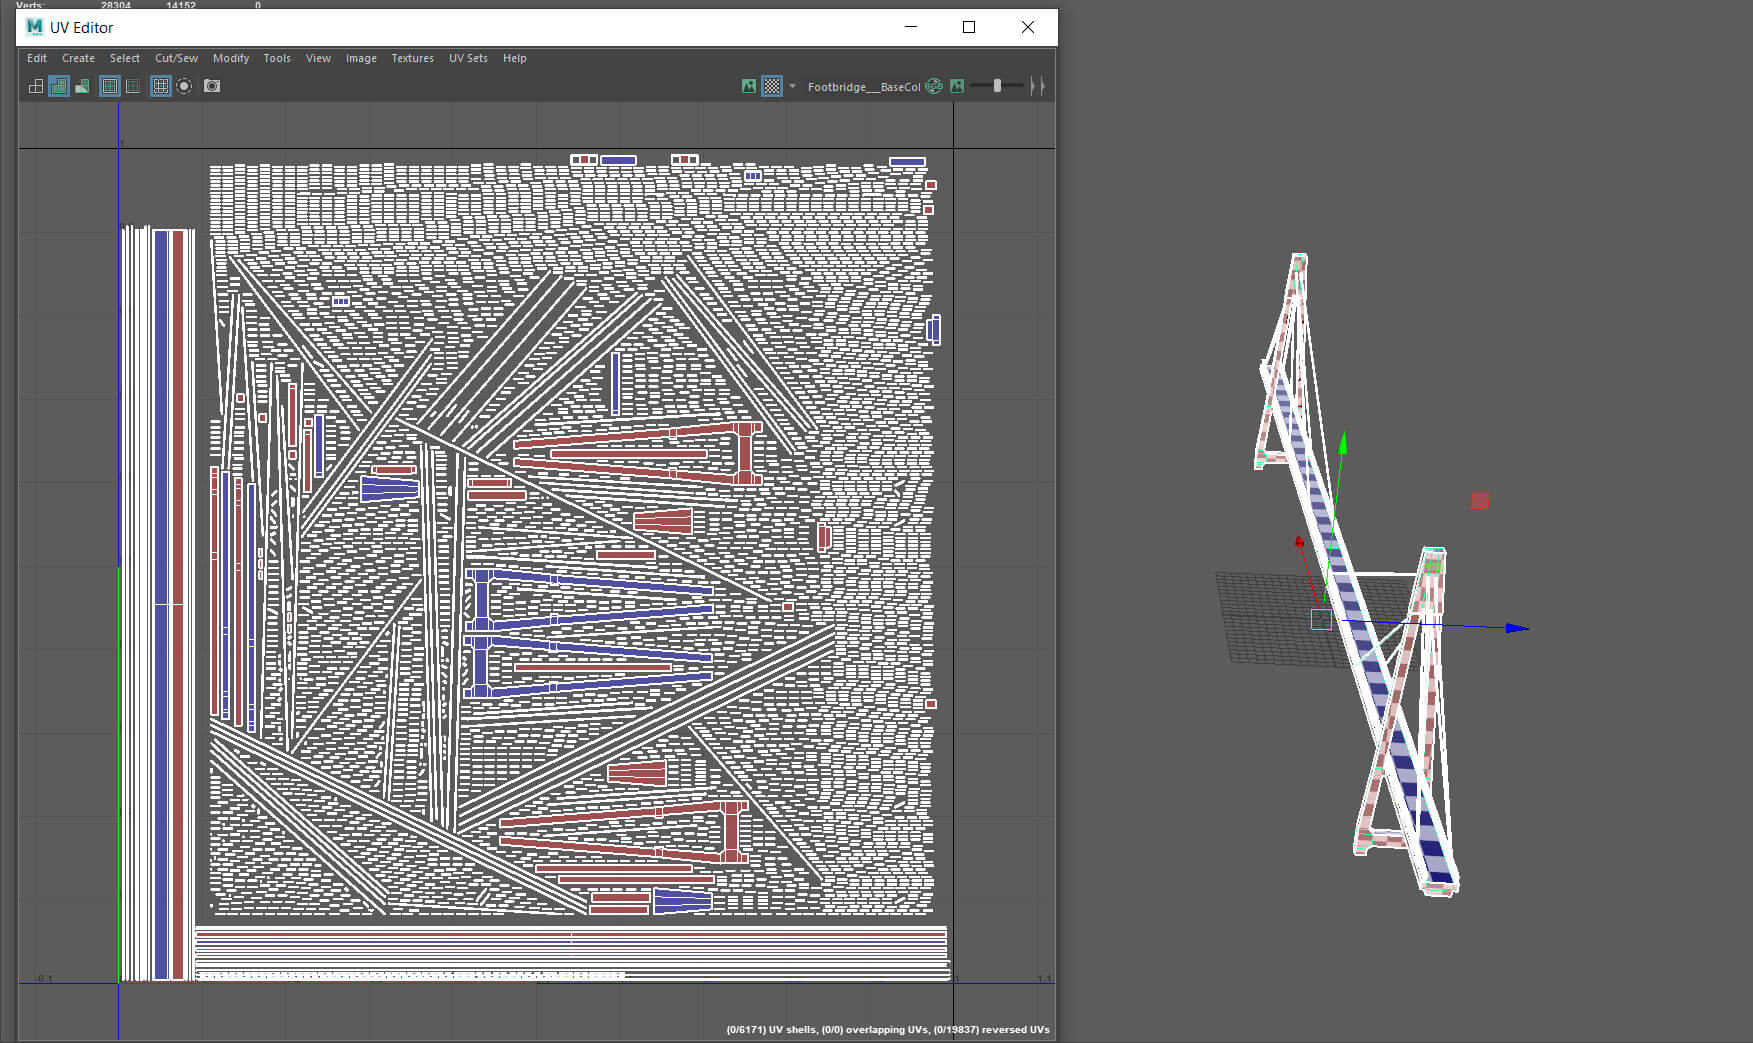1753x1043 pixels.
Task: Click the UV distortion shading icon
Action: [x=82, y=86]
